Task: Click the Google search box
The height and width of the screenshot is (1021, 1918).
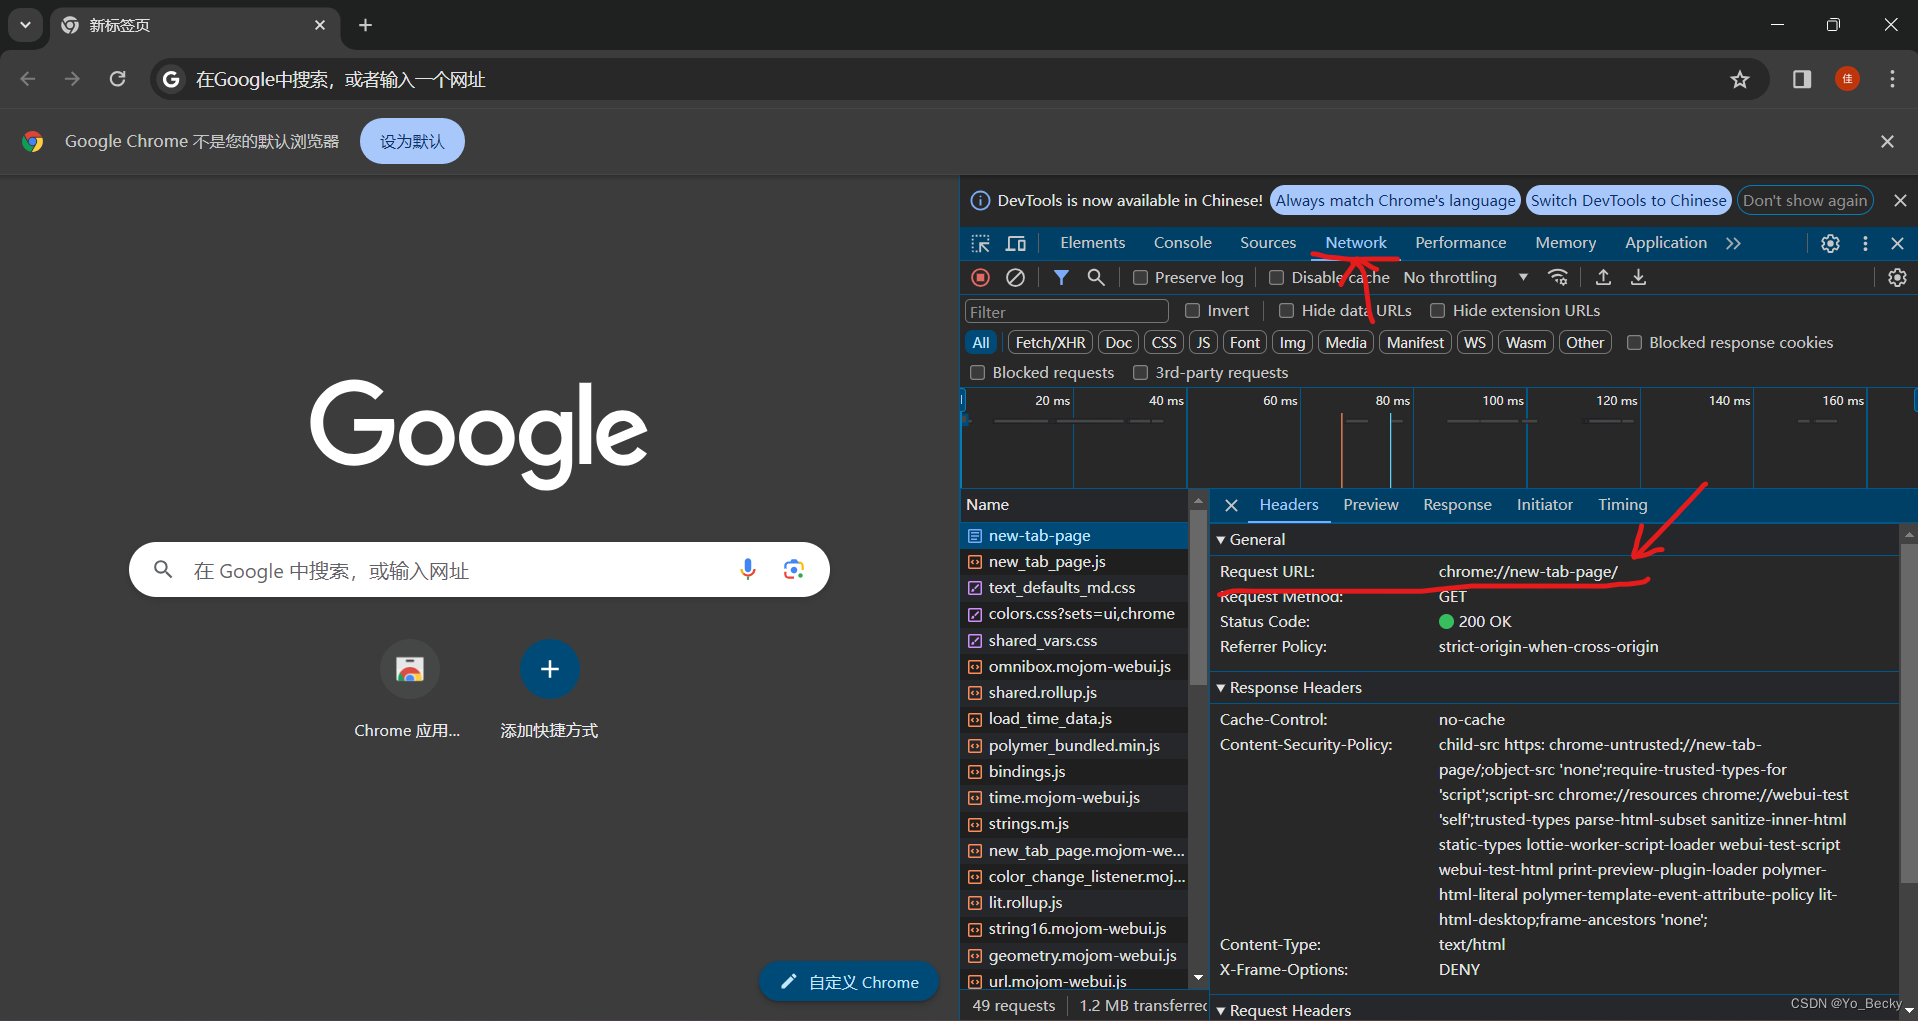Action: pos(479,570)
